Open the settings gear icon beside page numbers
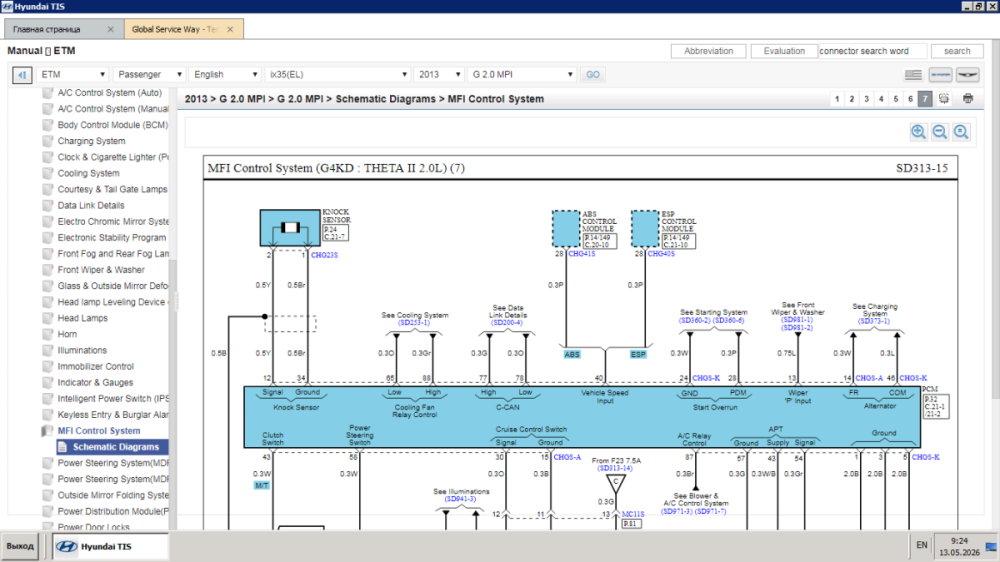The image size is (1000, 562). [x=944, y=99]
